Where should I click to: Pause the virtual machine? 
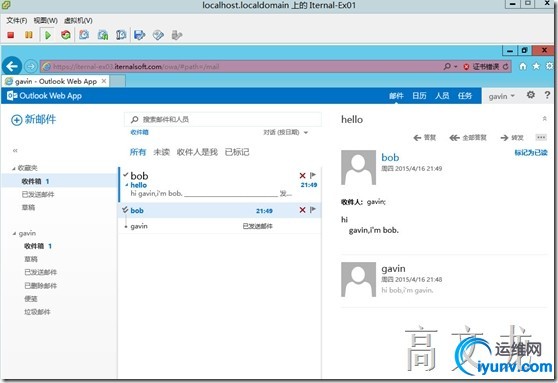click(x=28, y=35)
